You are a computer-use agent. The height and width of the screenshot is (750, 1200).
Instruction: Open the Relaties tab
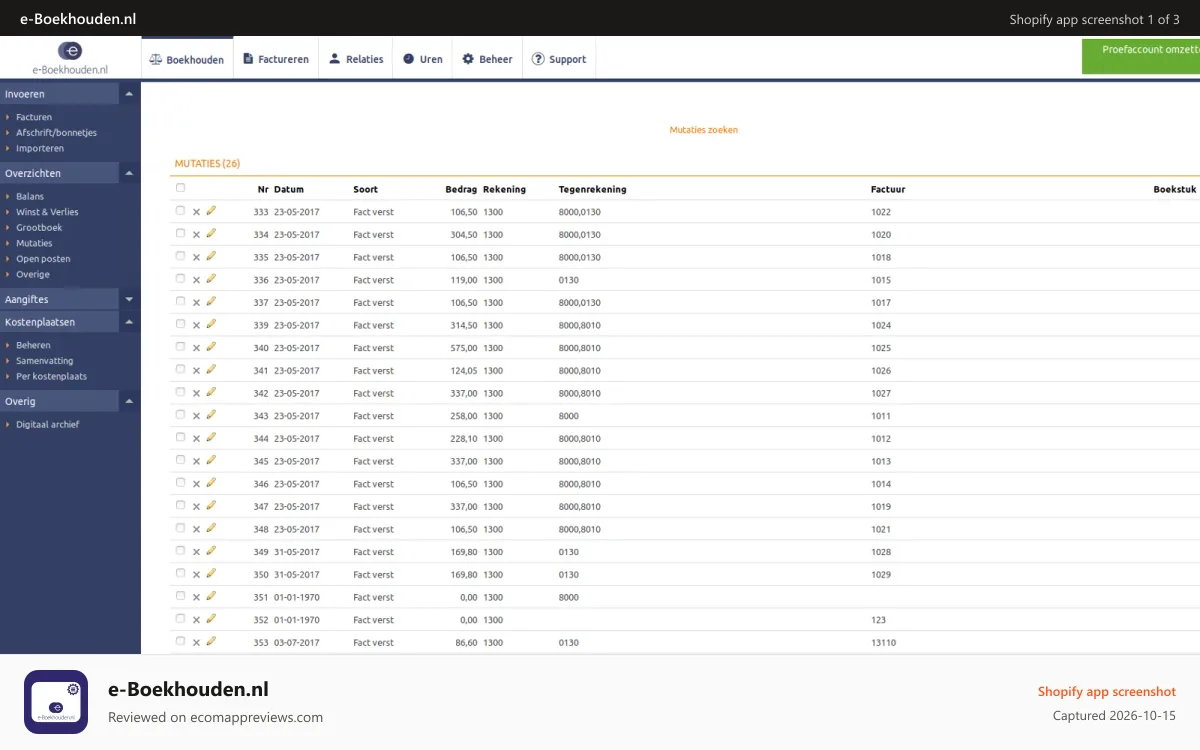pos(356,59)
